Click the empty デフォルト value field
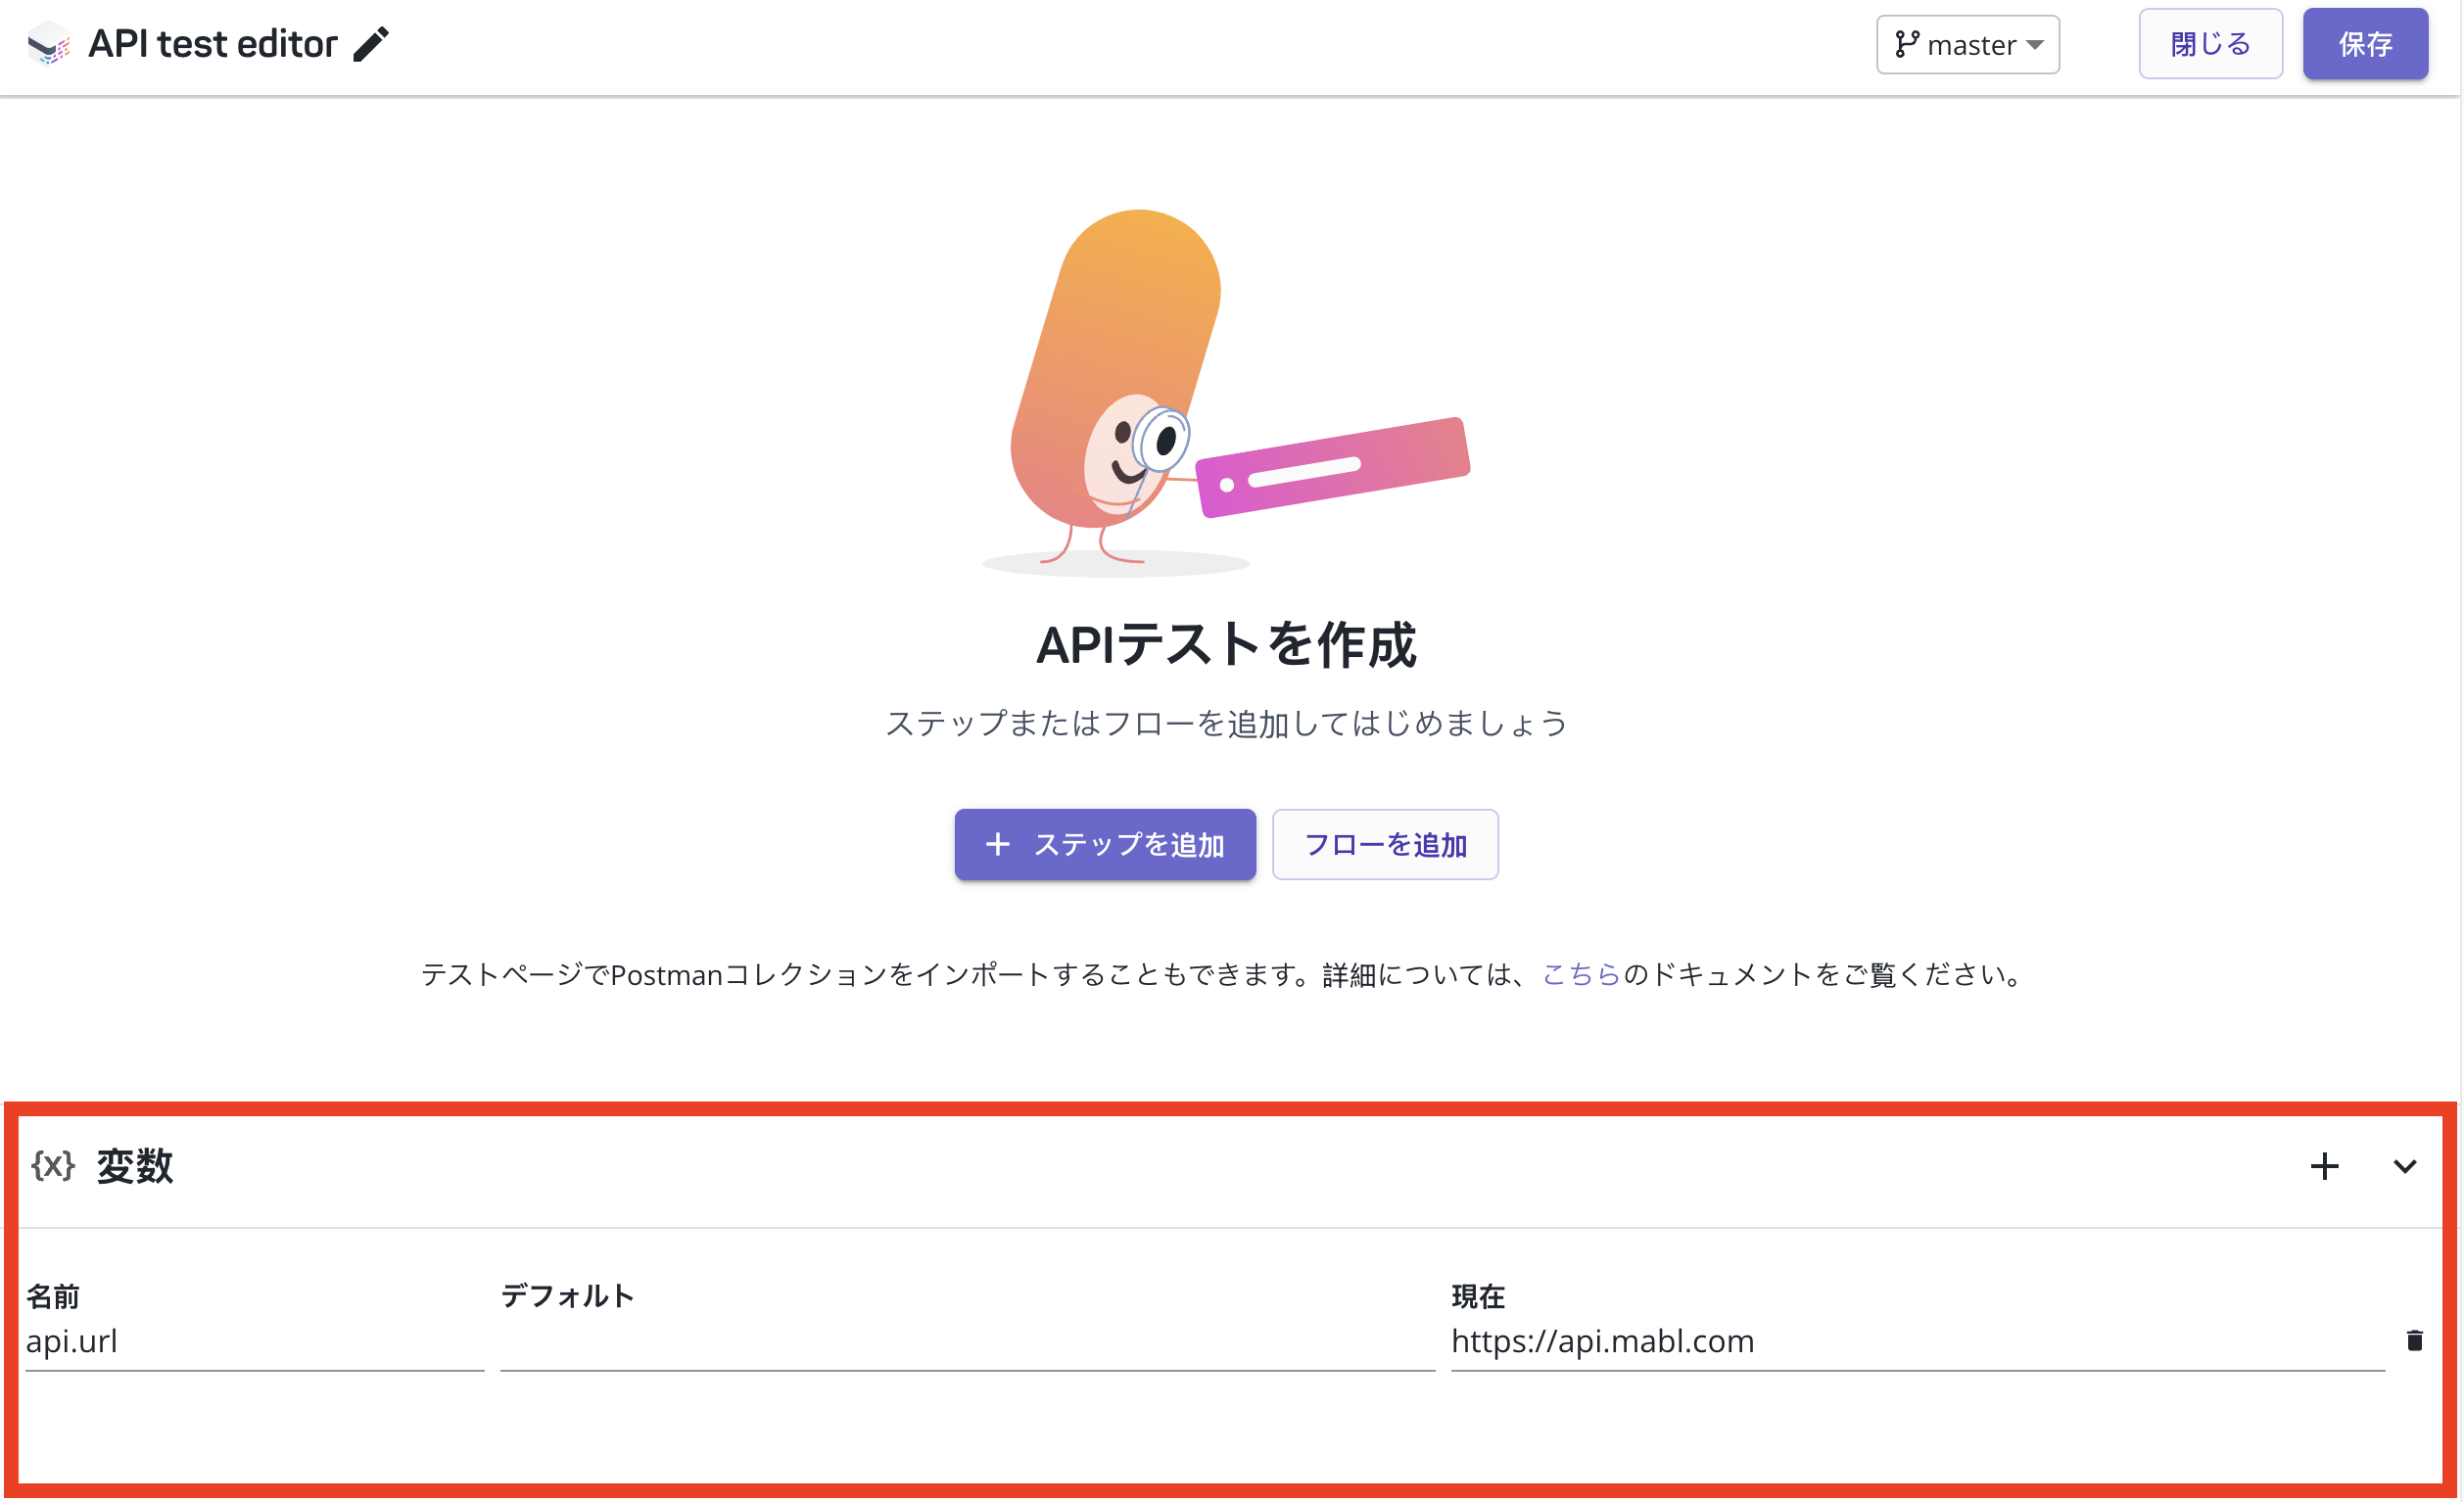This screenshot has width=2464, height=1502. 966,1342
